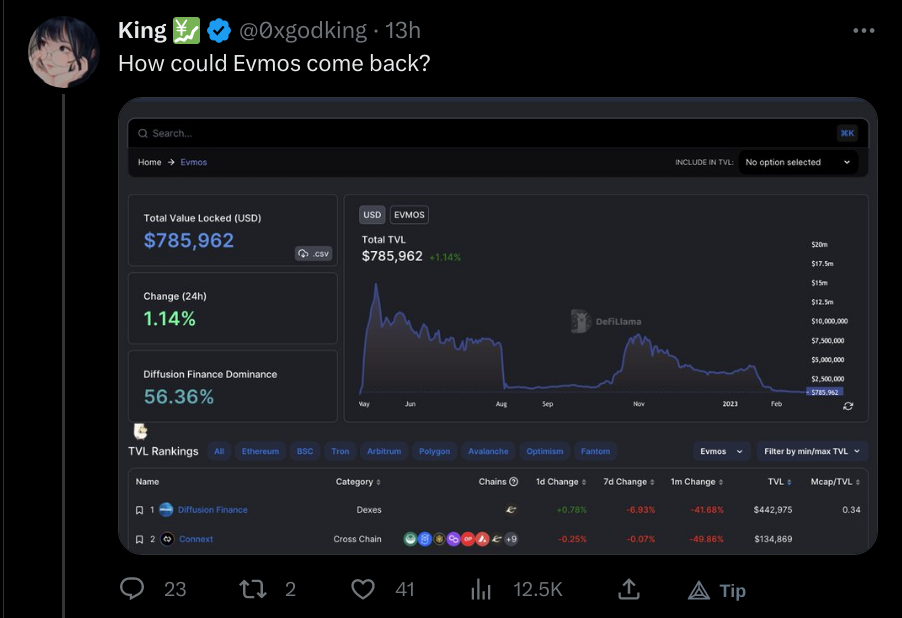Like the Evmos tweet
Screen dimensions: 902x618
point(363,589)
